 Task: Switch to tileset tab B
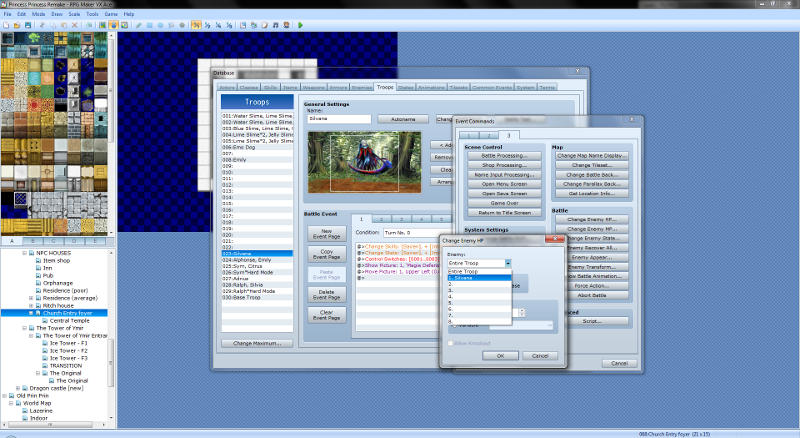tap(35, 241)
